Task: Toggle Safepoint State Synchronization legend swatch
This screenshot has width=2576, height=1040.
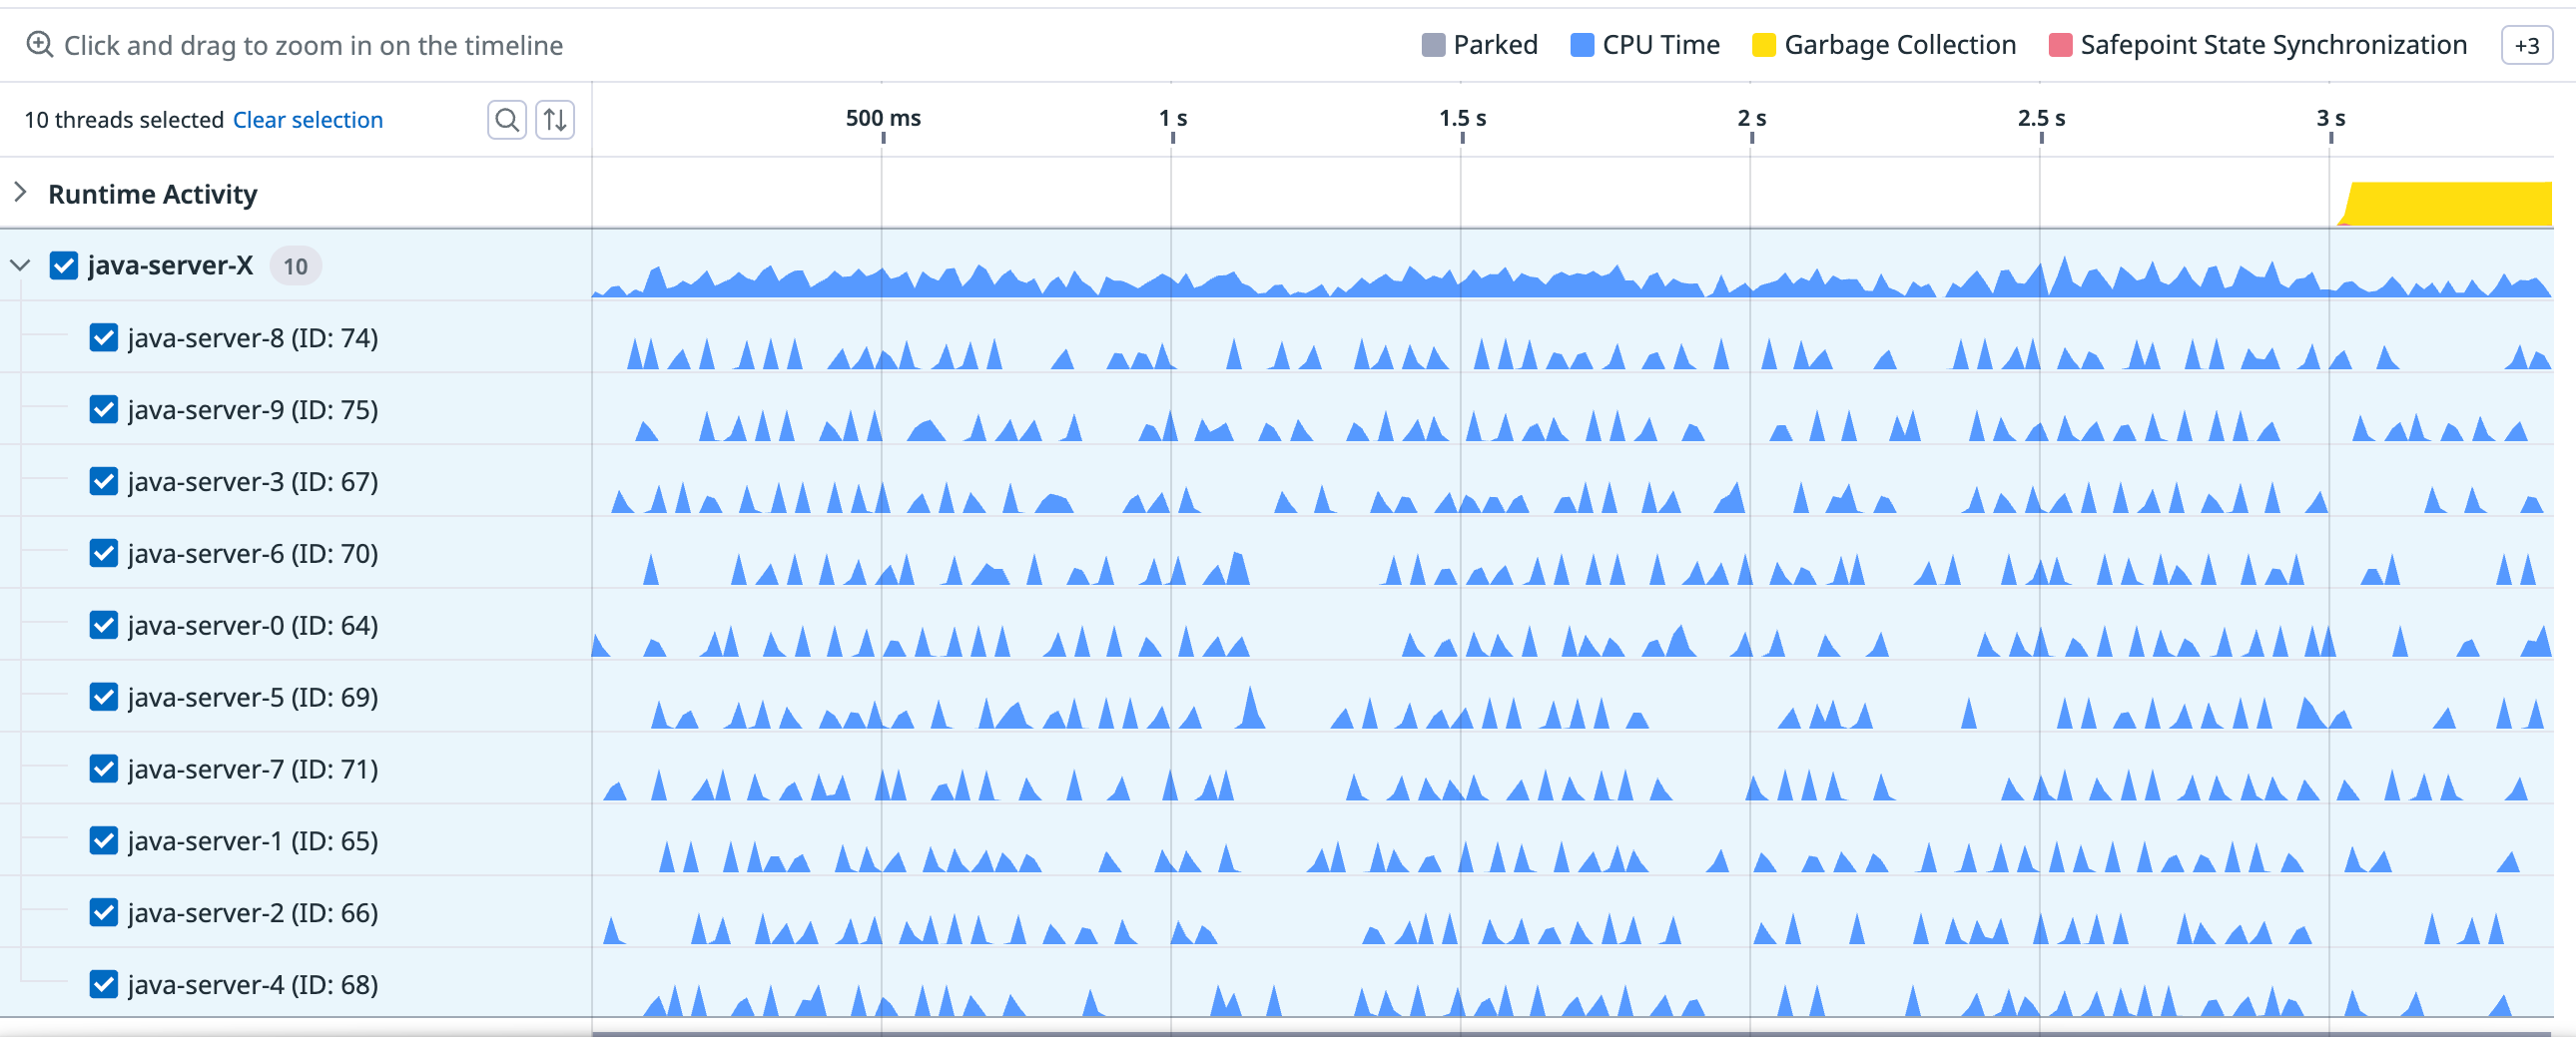Action: (2060, 45)
